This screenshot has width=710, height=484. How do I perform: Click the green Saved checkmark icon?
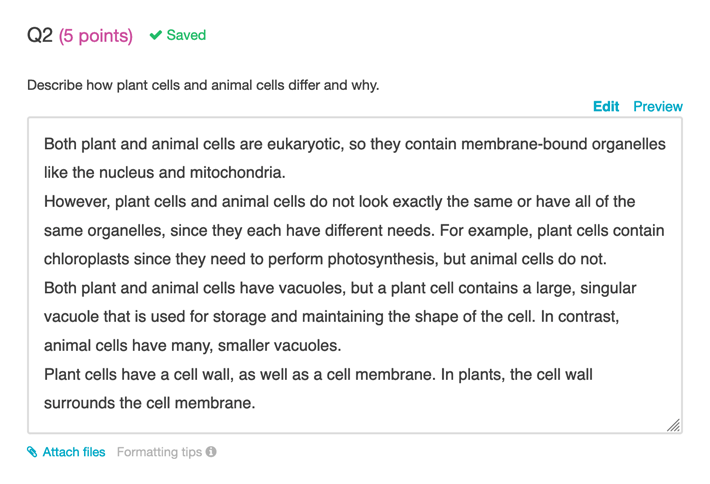pyautogui.click(x=156, y=35)
